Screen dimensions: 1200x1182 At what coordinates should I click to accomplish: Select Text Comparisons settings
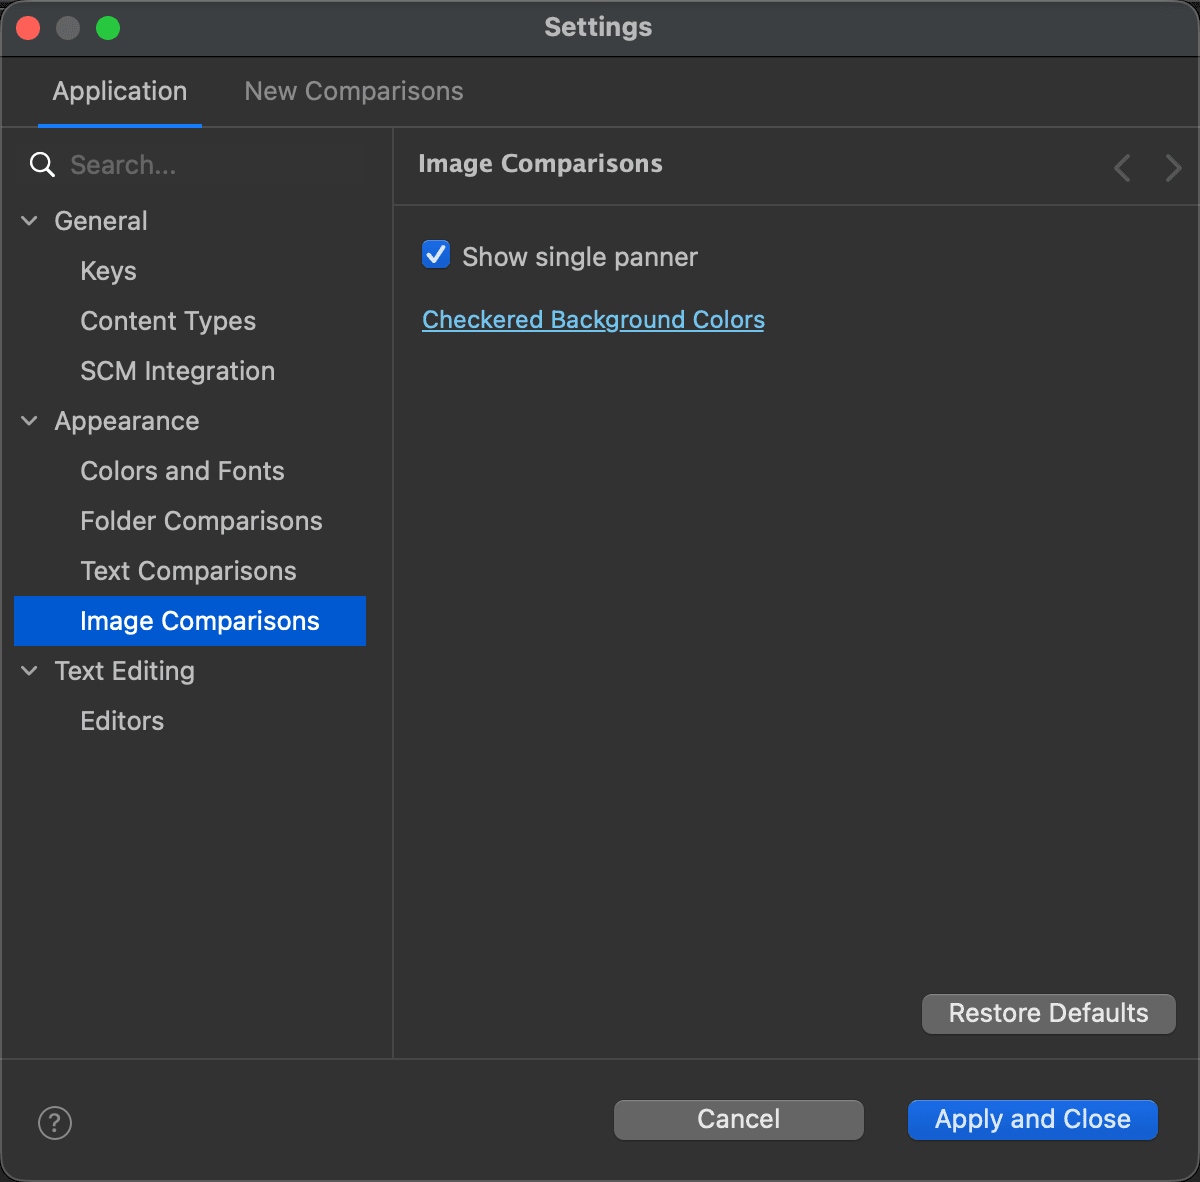(190, 571)
